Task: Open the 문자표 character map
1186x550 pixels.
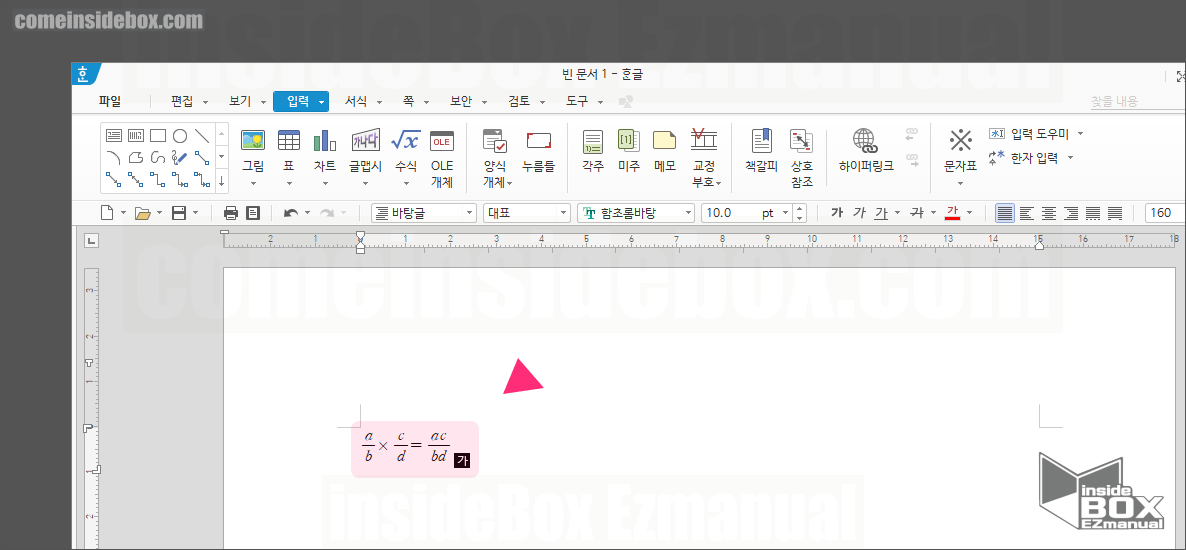Action: tap(961, 151)
